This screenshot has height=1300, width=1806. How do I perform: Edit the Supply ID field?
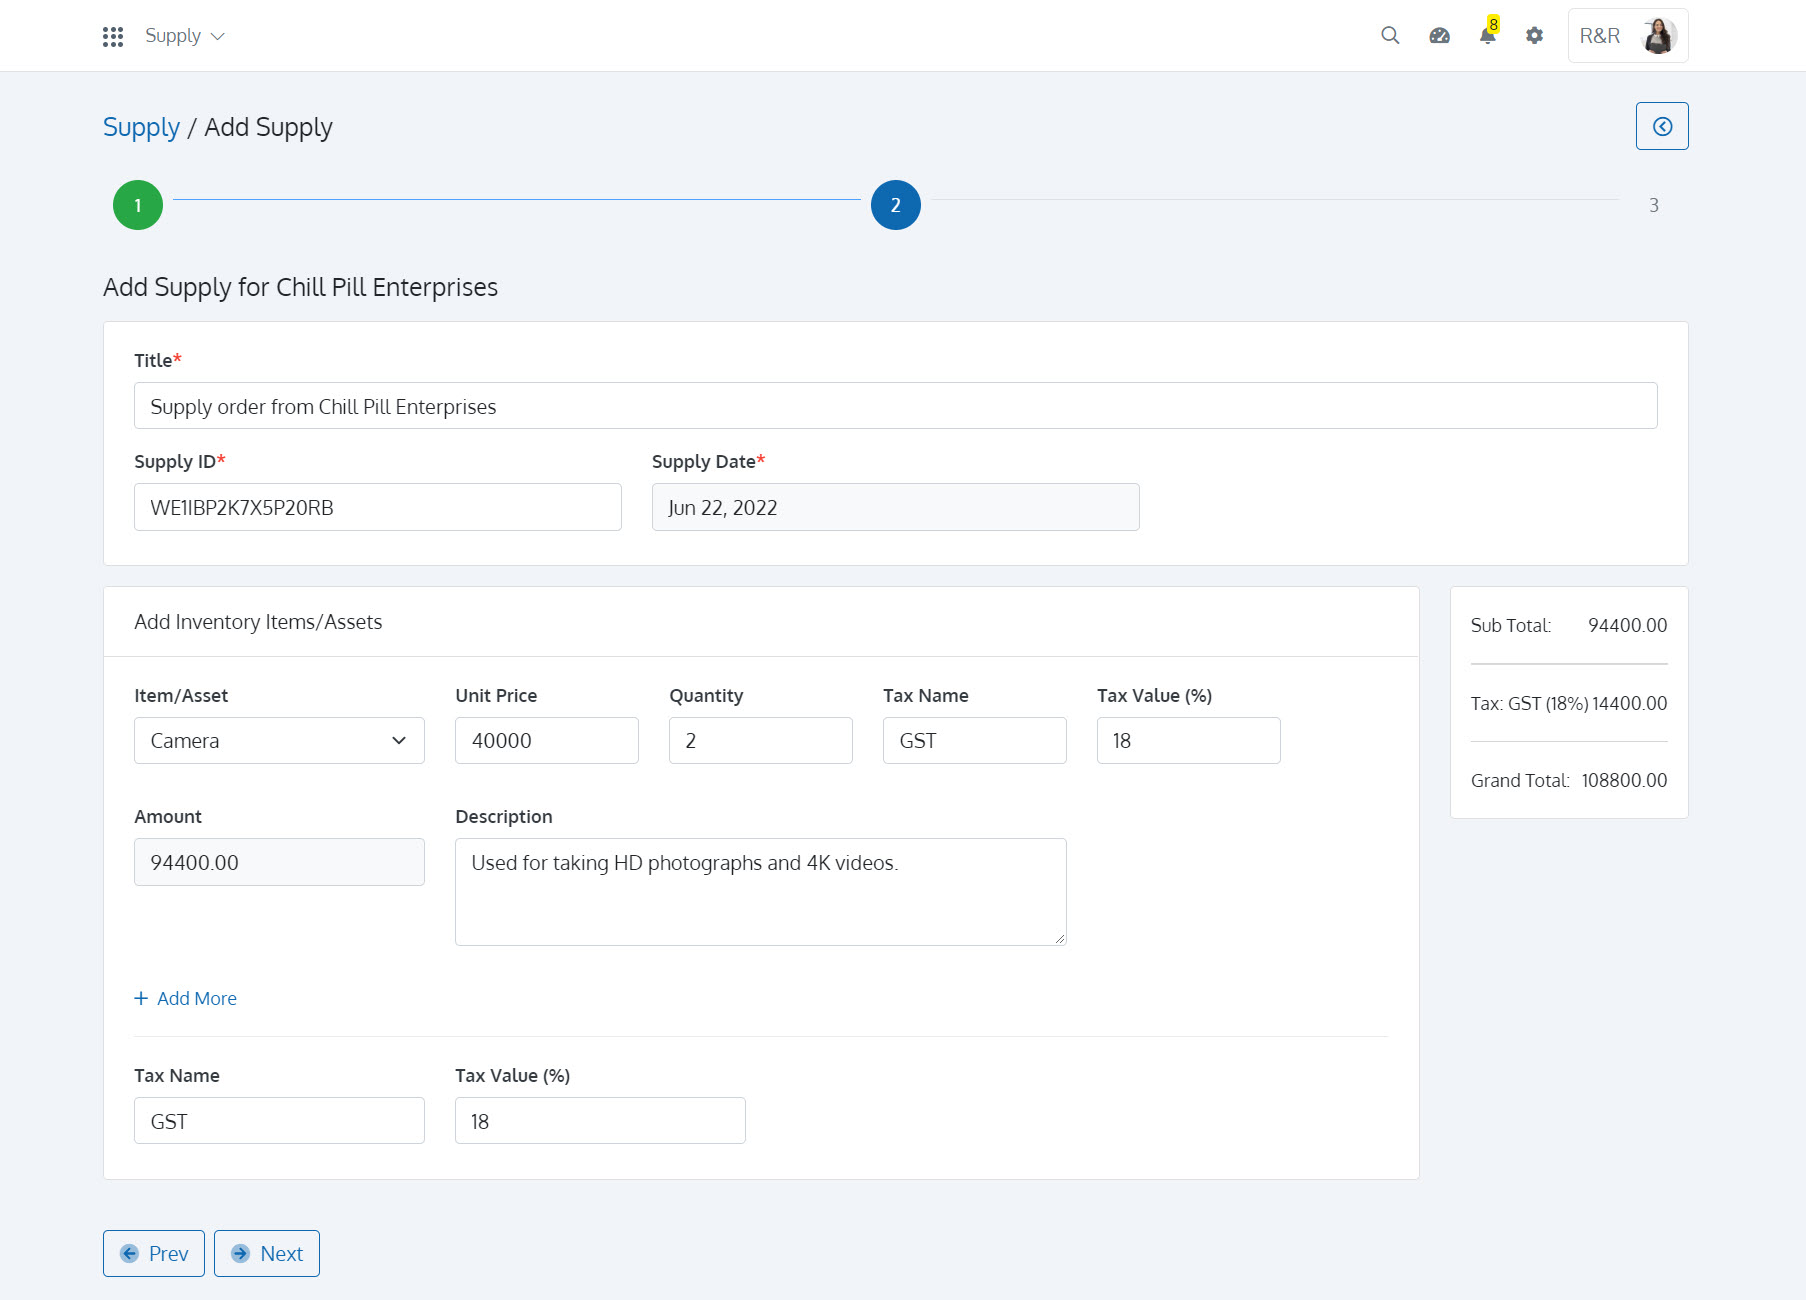point(378,507)
